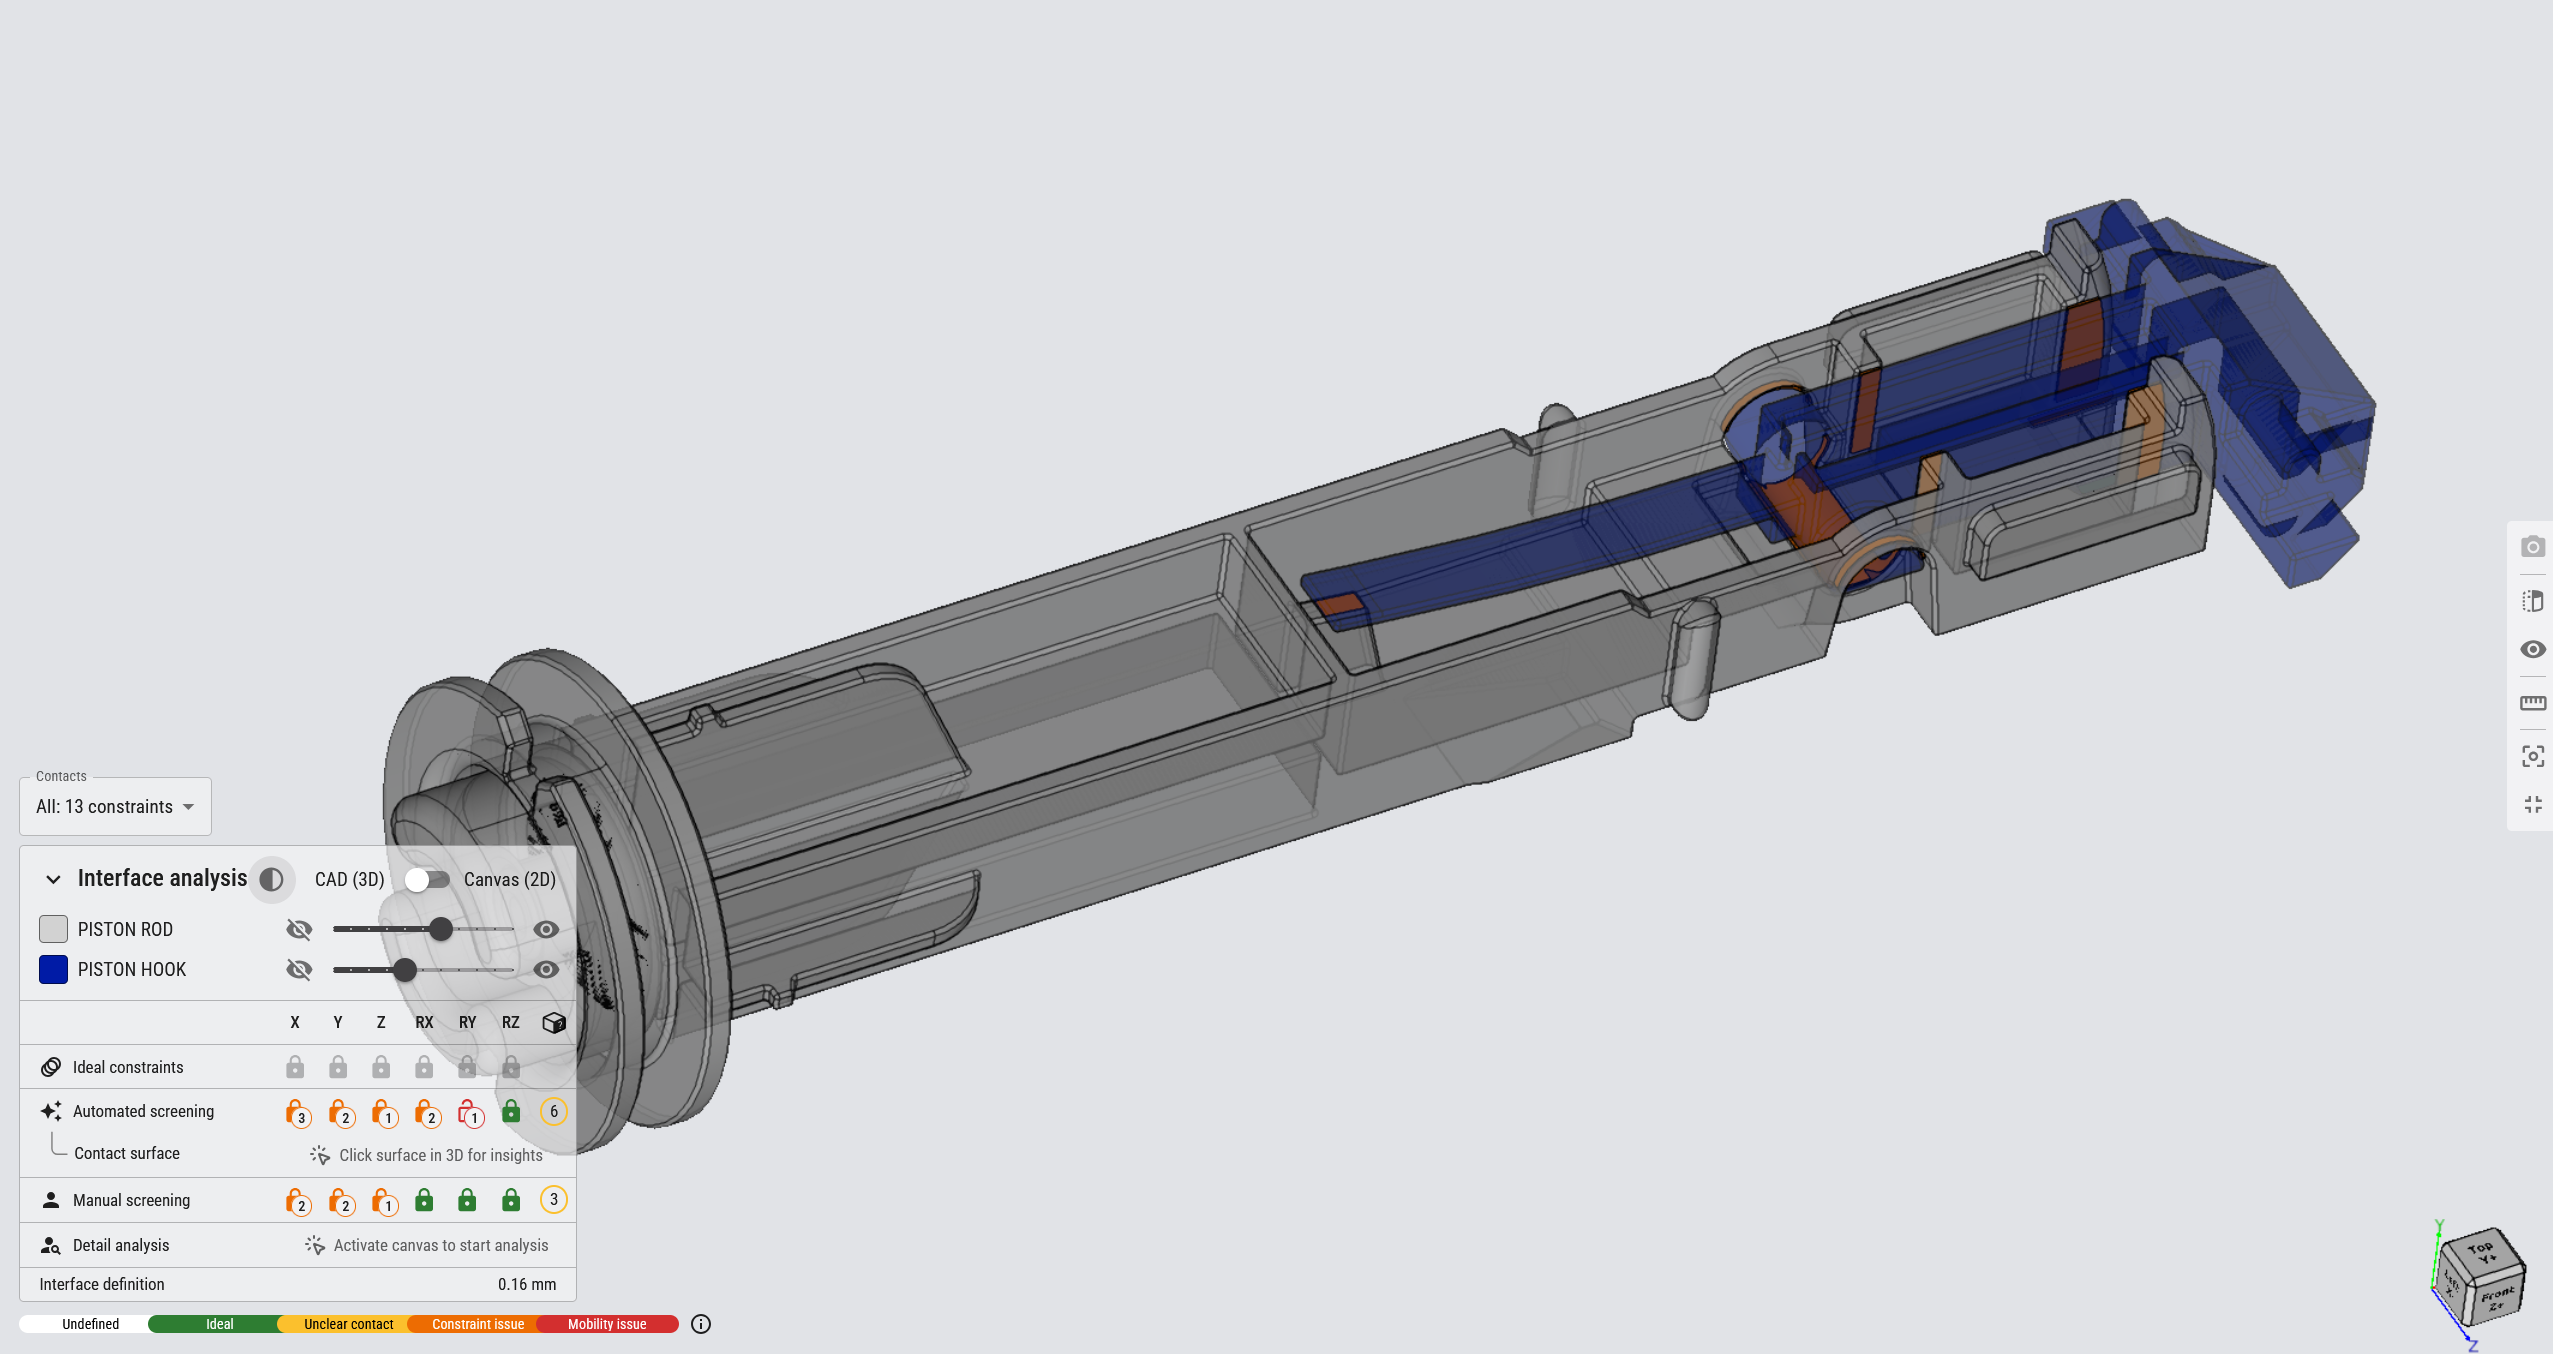Click the PISTON HOOK blue color swatch
This screenshot has height=1354, width=2553.
(53, 969)
